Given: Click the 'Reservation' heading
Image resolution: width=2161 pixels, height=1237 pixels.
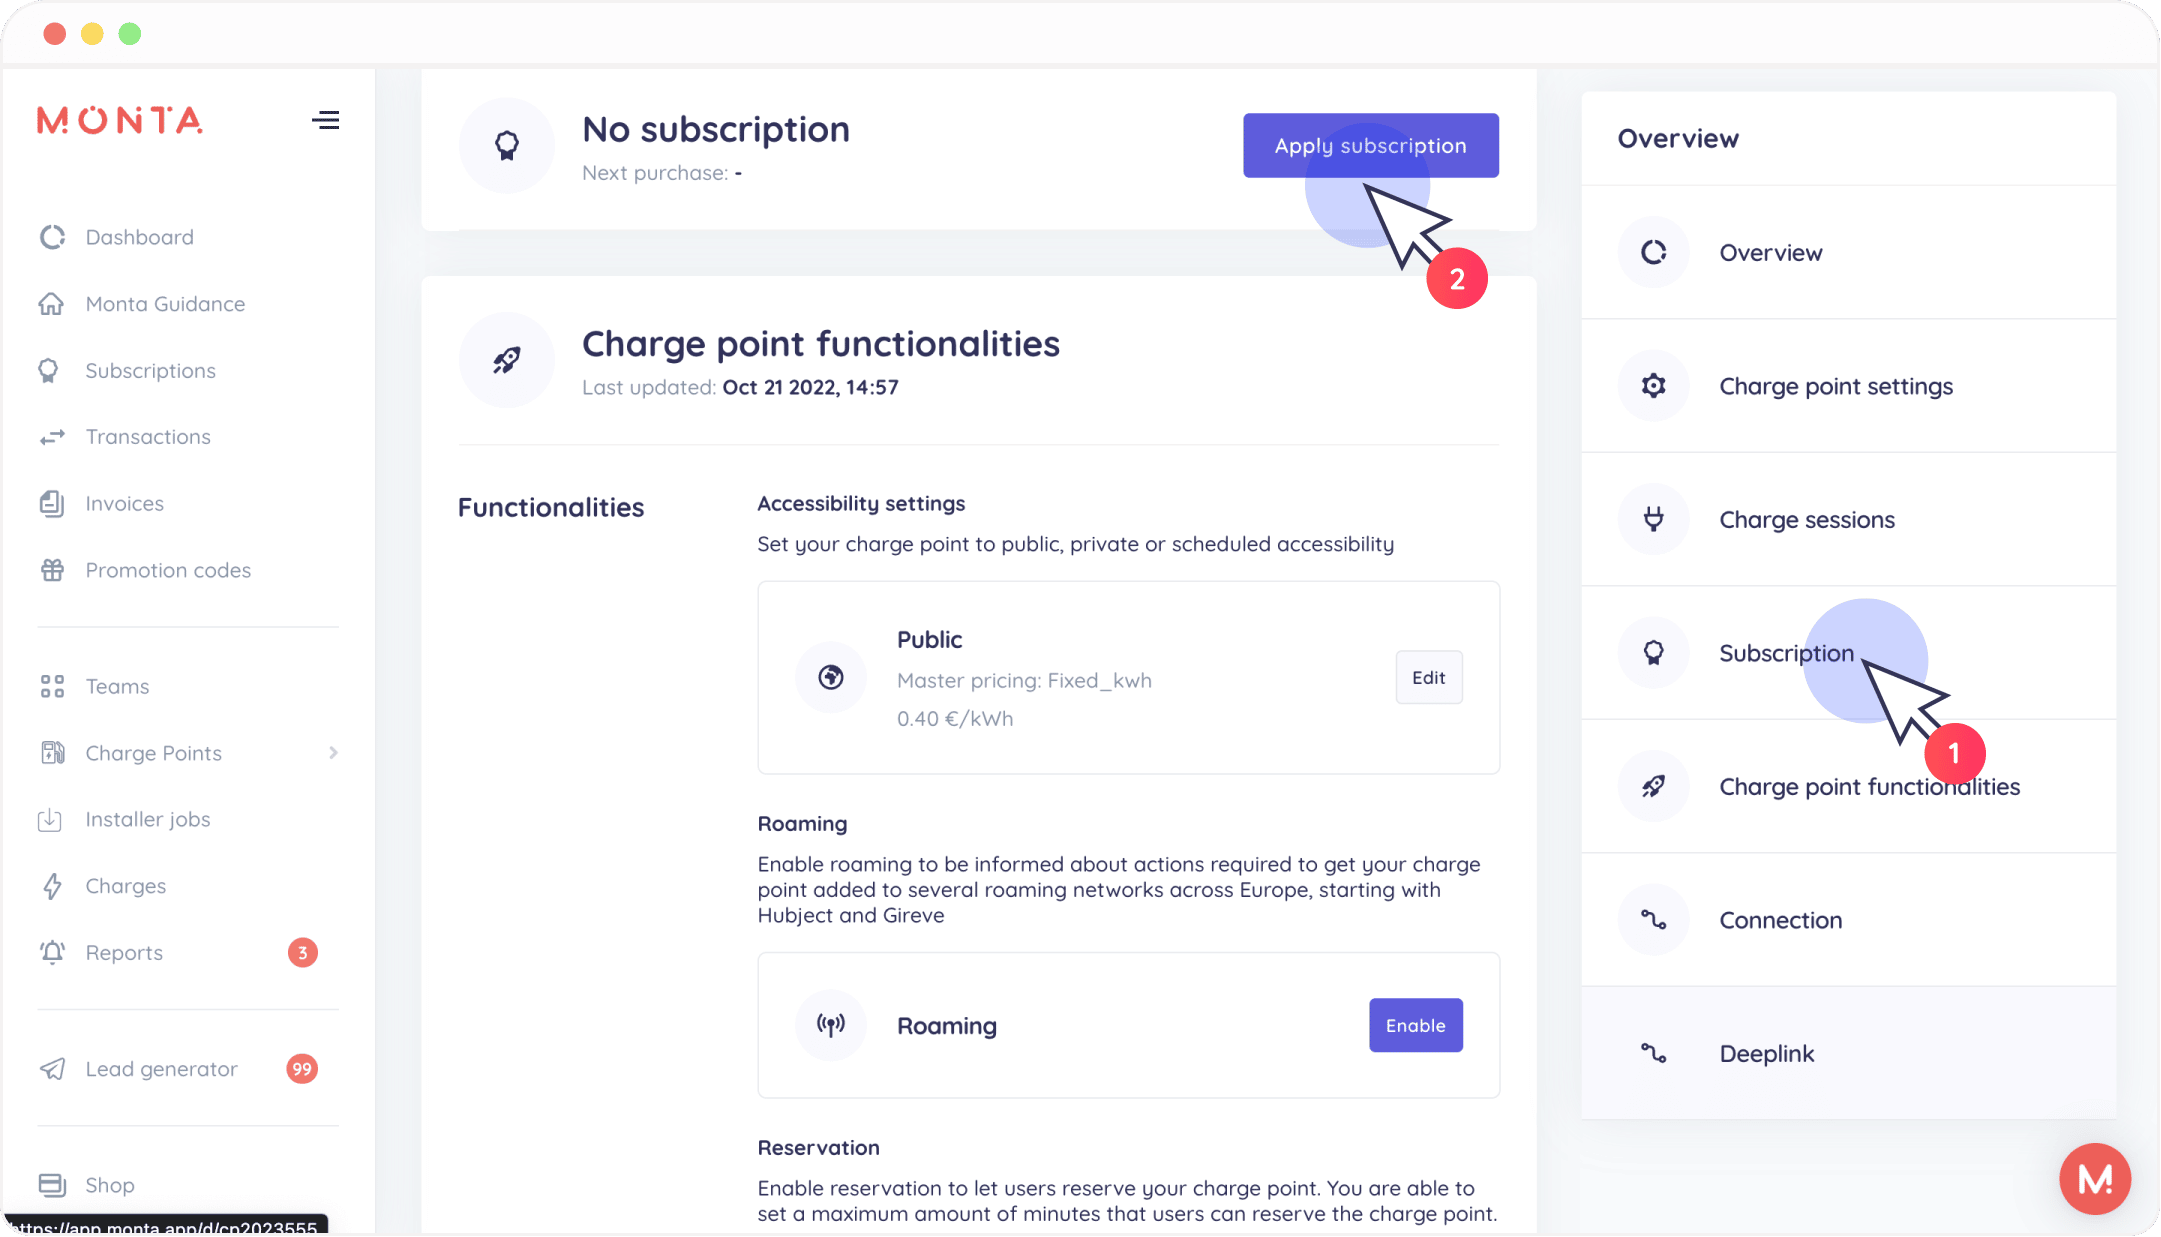Looking at the screenshot, I should [x=818, y=1148].
